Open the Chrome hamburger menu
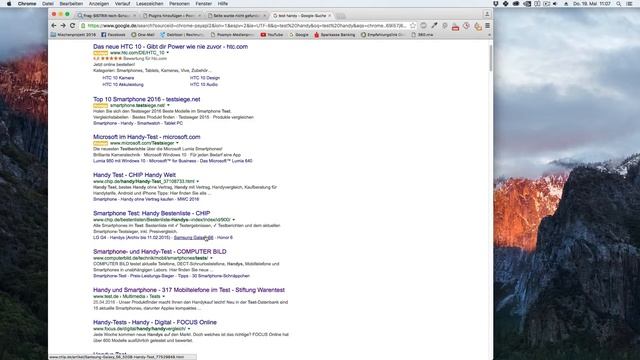This screenshot has width=640, height=360. click(x=487, y=26)
